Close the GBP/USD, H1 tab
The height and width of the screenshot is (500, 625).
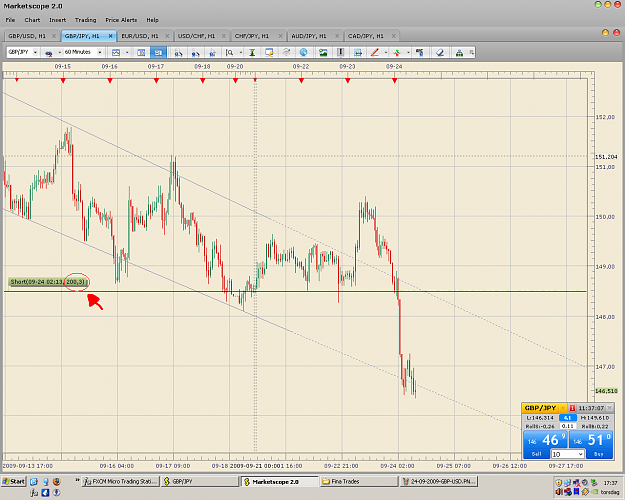click(x=54, y=36)
